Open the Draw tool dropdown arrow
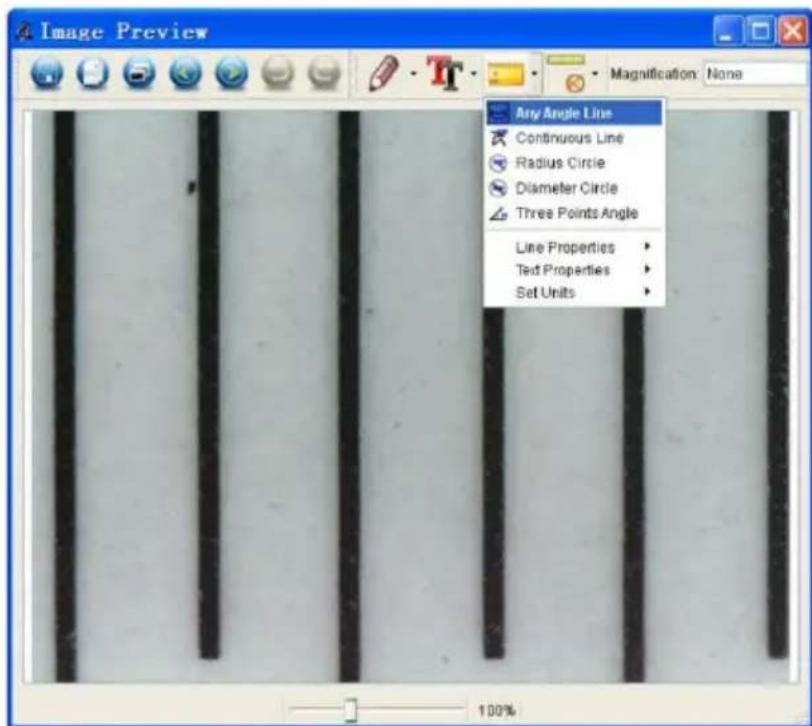The image size is (812, 726). 413,74
